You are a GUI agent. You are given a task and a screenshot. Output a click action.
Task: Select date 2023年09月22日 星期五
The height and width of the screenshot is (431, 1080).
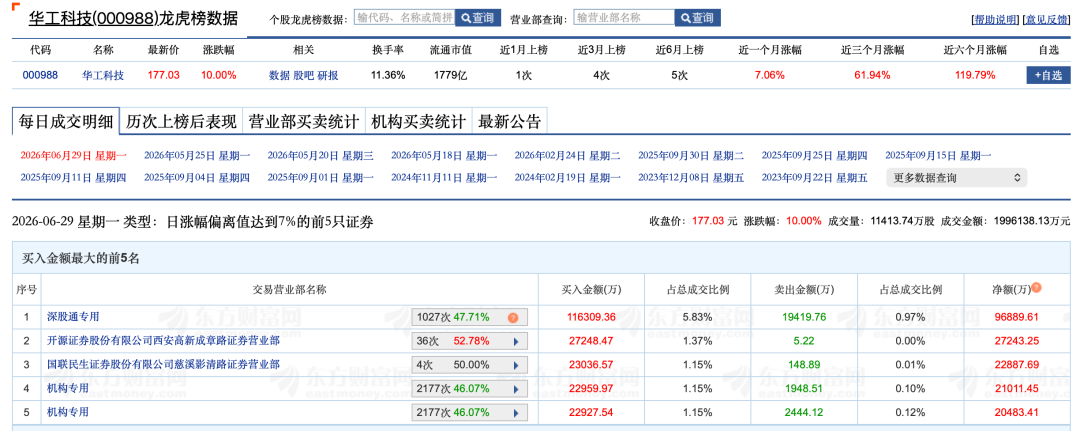point(814,178)
